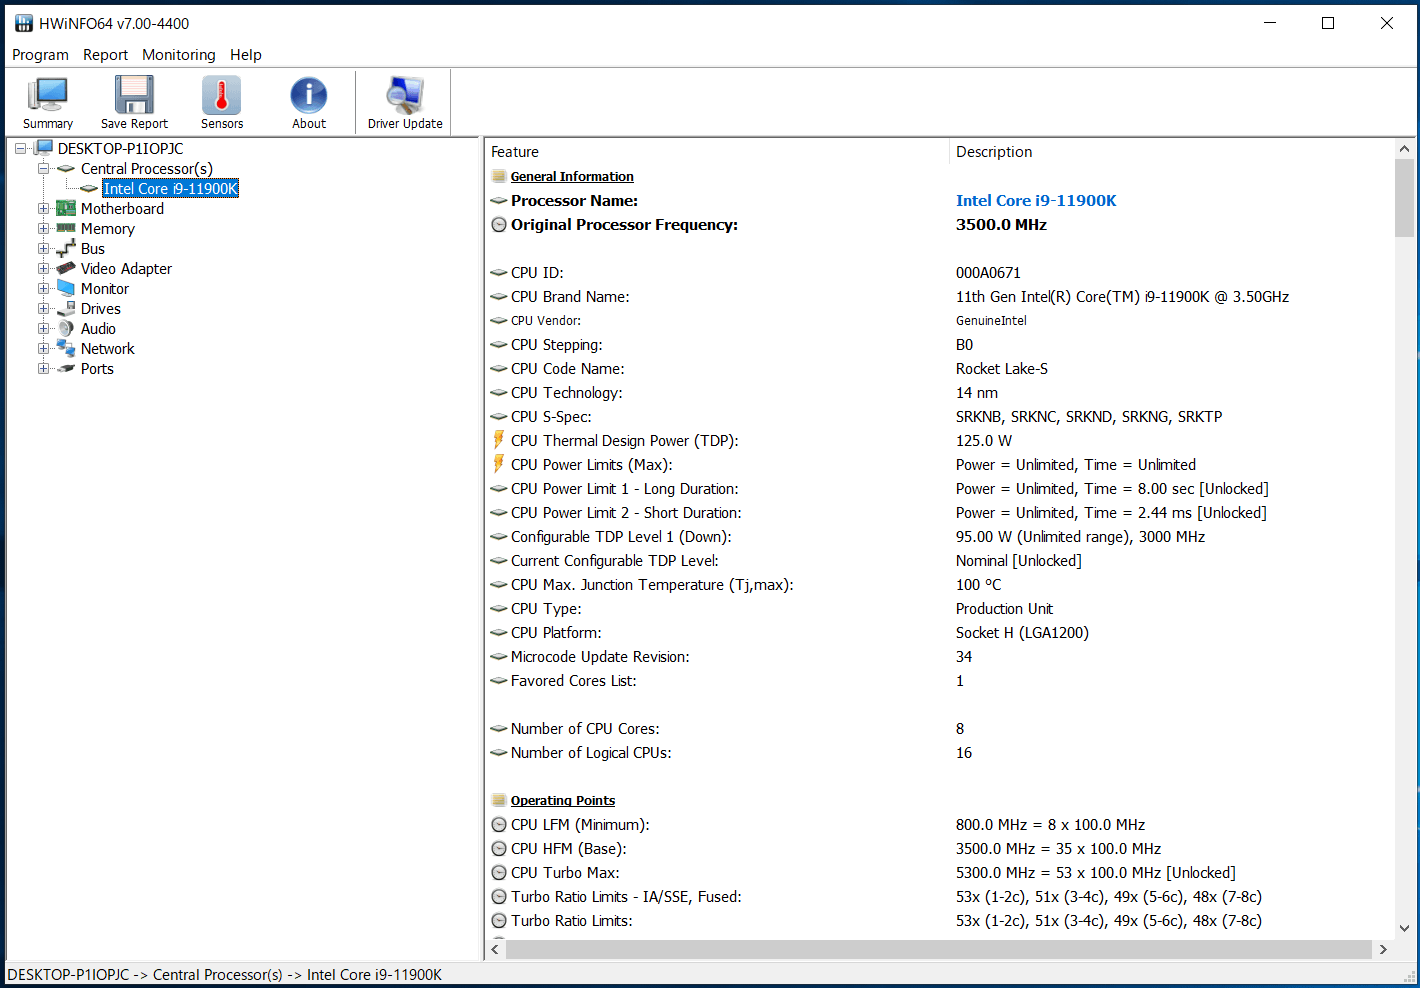1420x988 pixels.
Task: Expand the Memory tree node
Action: 43,228
